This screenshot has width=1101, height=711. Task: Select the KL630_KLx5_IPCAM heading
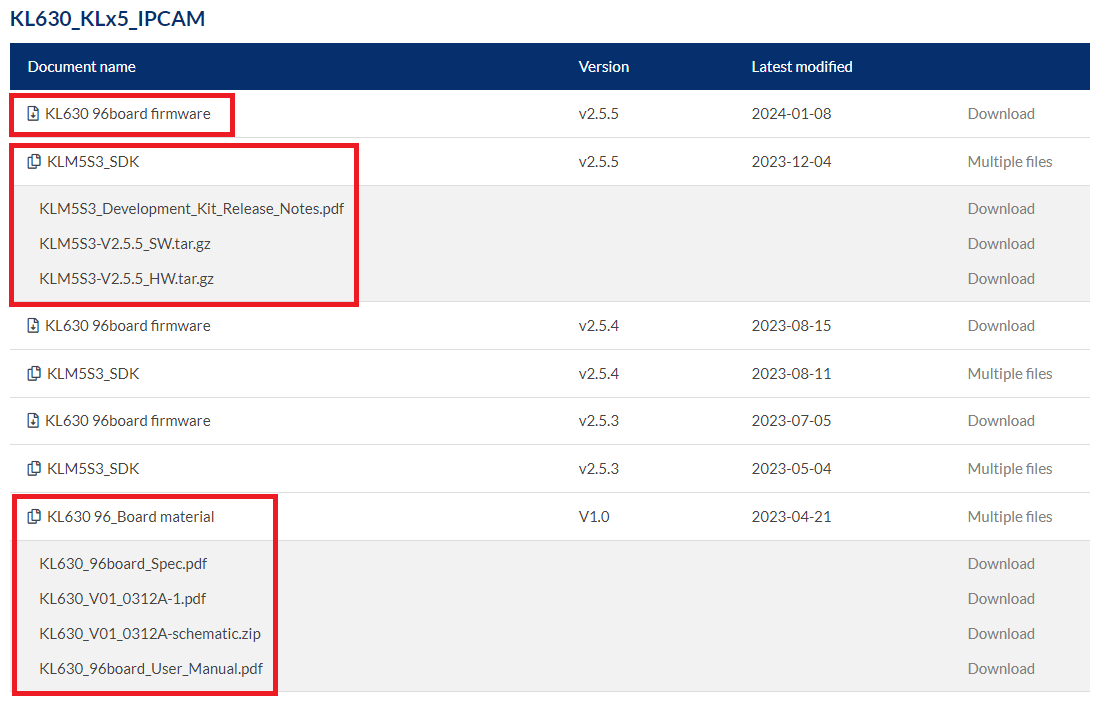107,18
